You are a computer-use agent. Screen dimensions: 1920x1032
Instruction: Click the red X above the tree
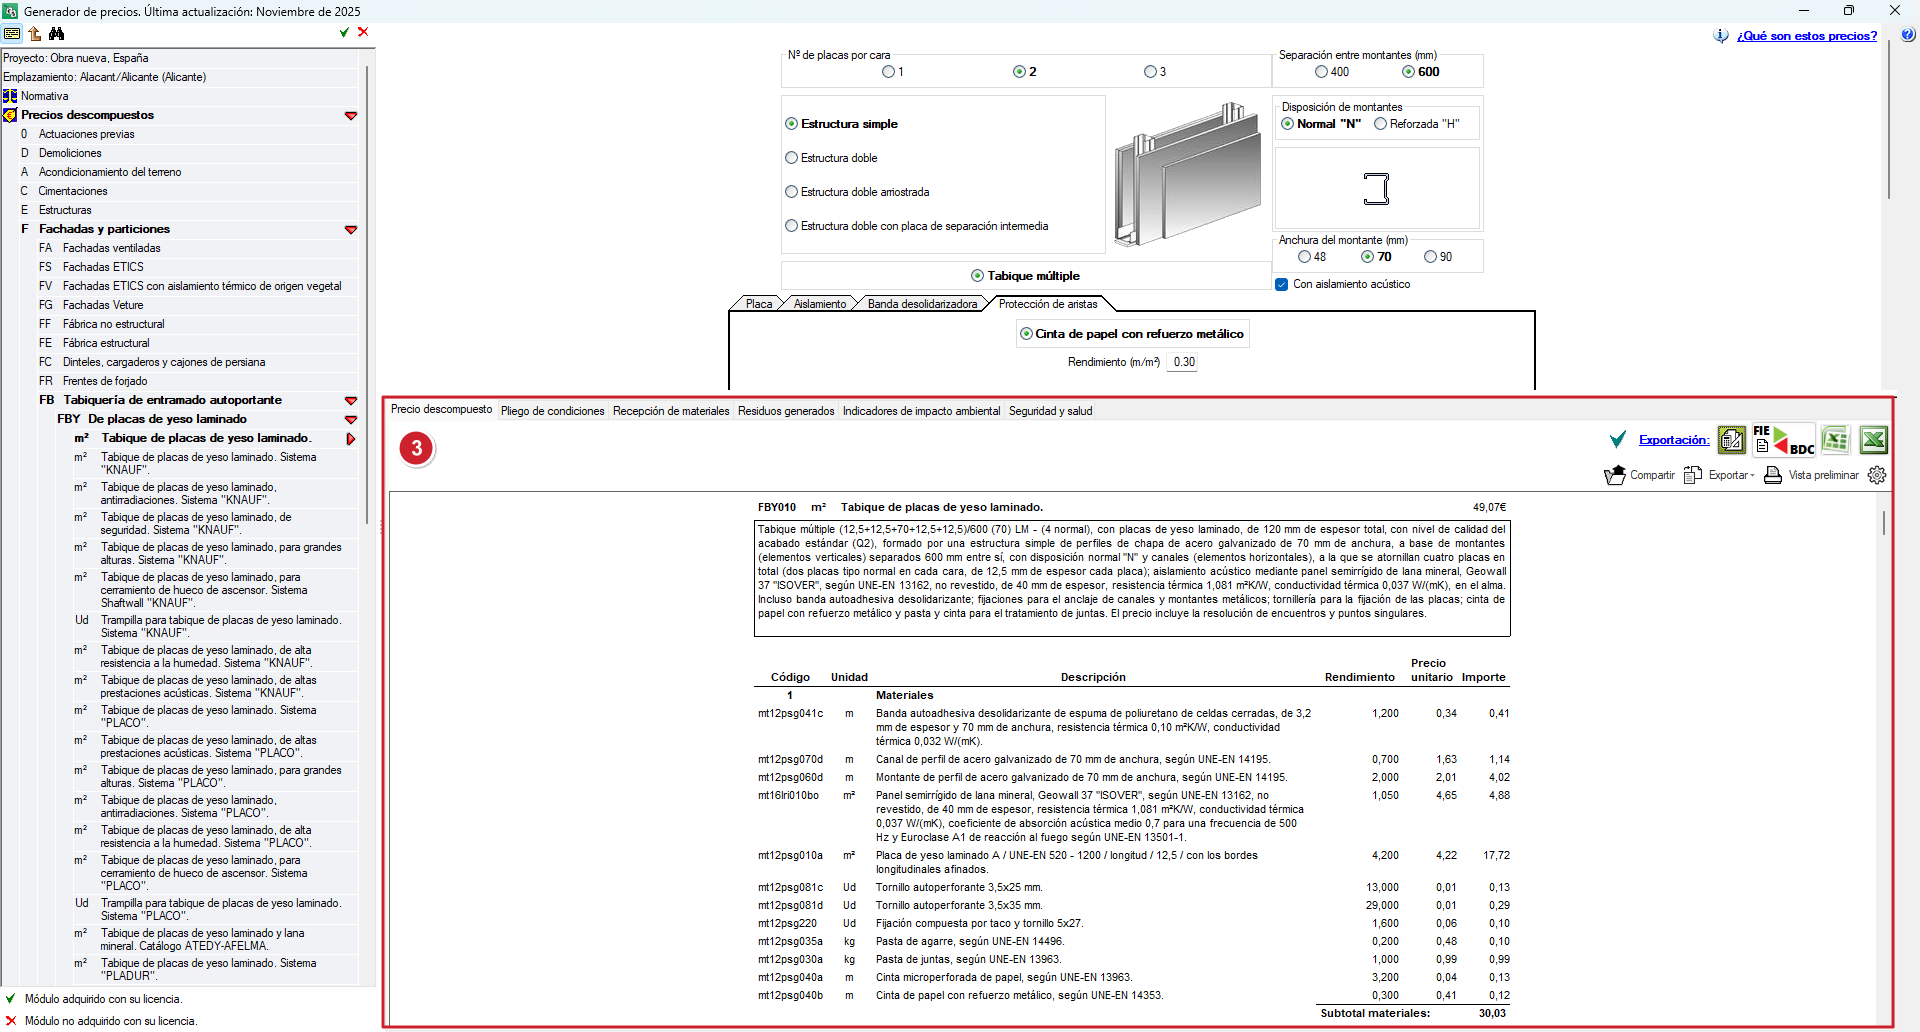(363, 32)
